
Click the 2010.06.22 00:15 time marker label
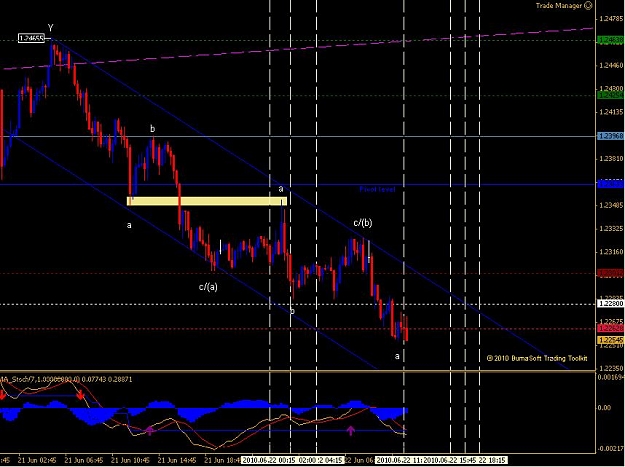coord(269,460)
